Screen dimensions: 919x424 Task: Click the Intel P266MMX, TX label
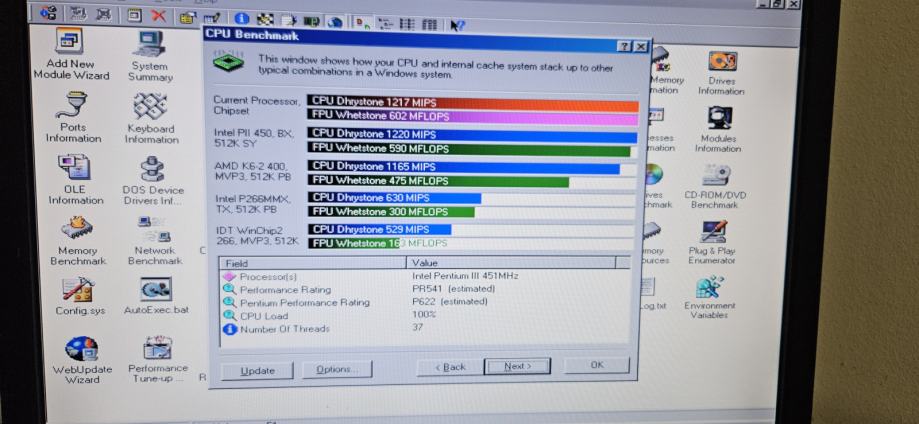click(x=254, y=203)
